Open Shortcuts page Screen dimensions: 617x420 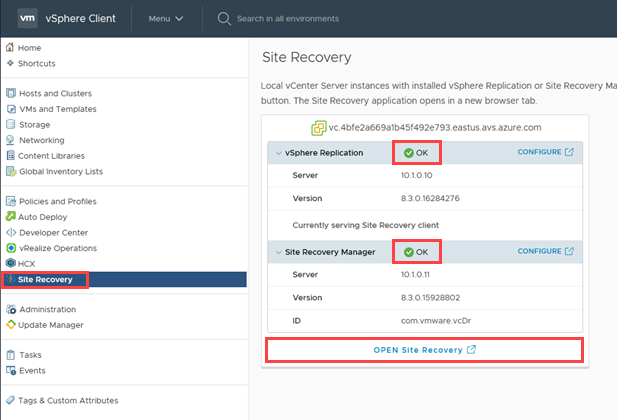pyautogui.click(x=37, y=63)
